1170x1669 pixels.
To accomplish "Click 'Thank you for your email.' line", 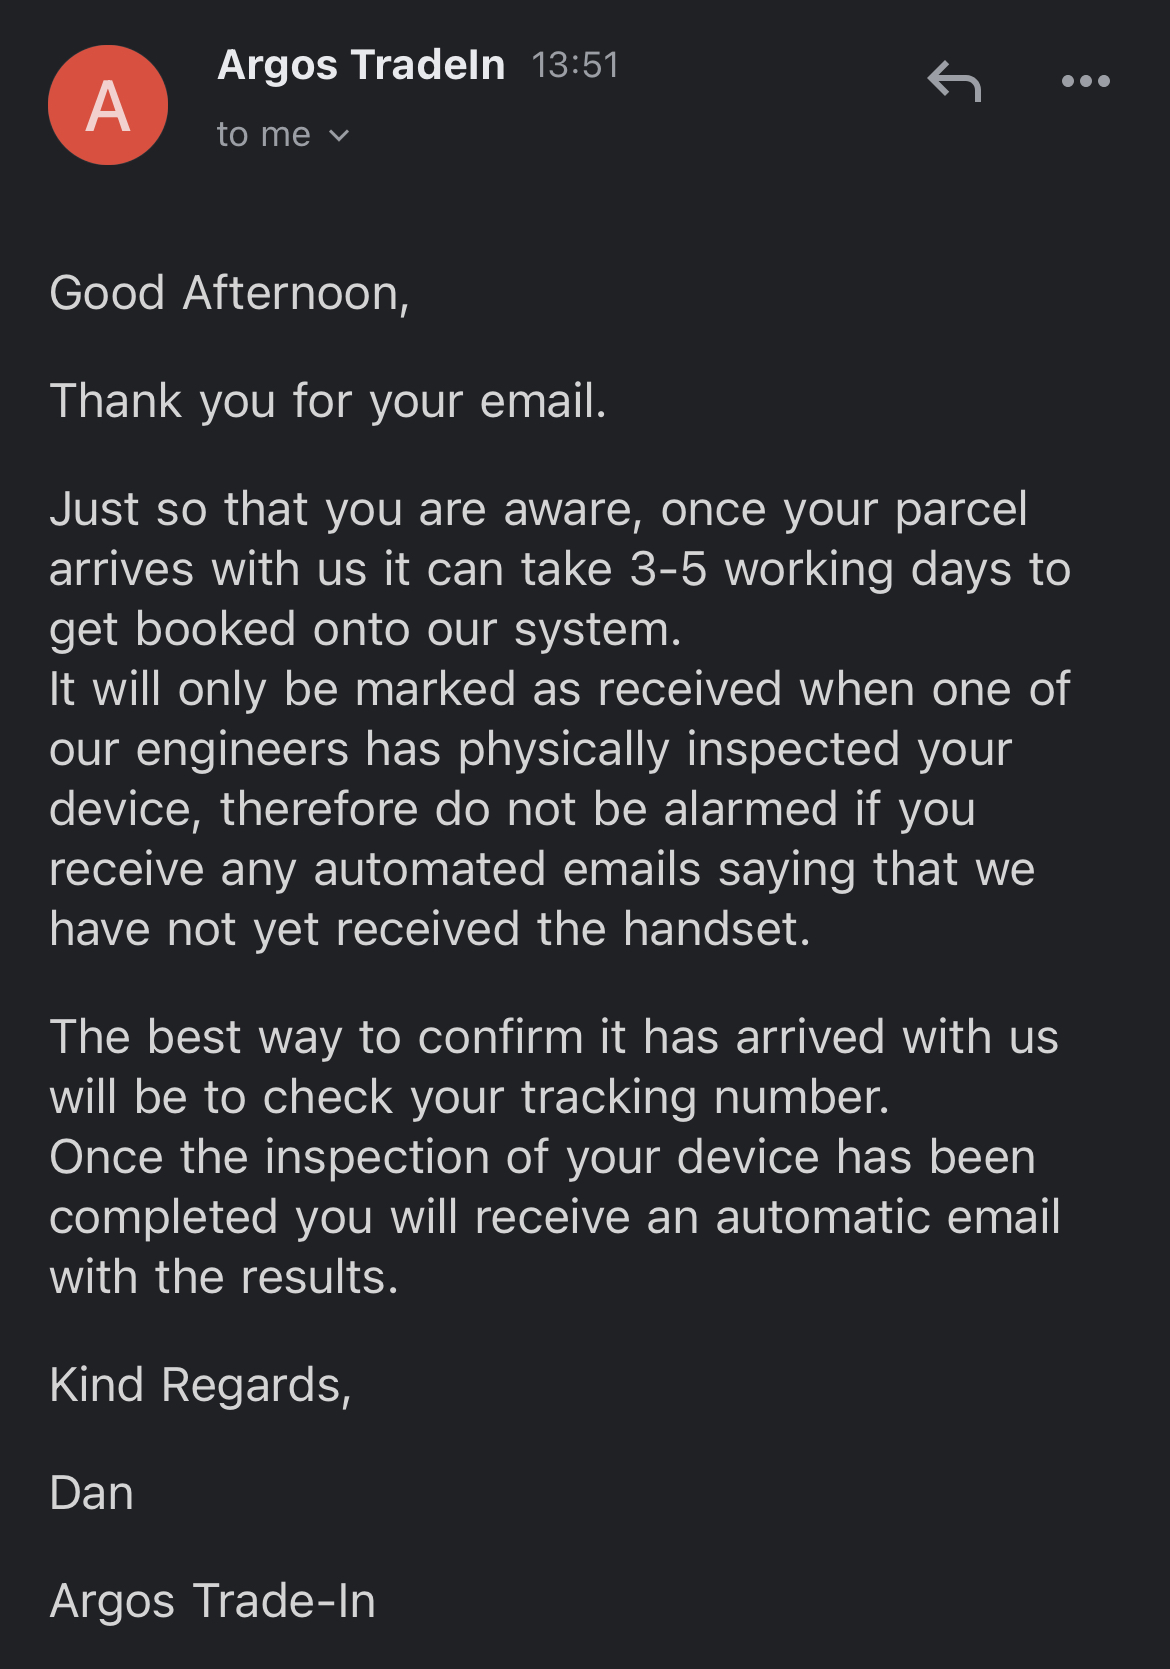I will 328,402.
